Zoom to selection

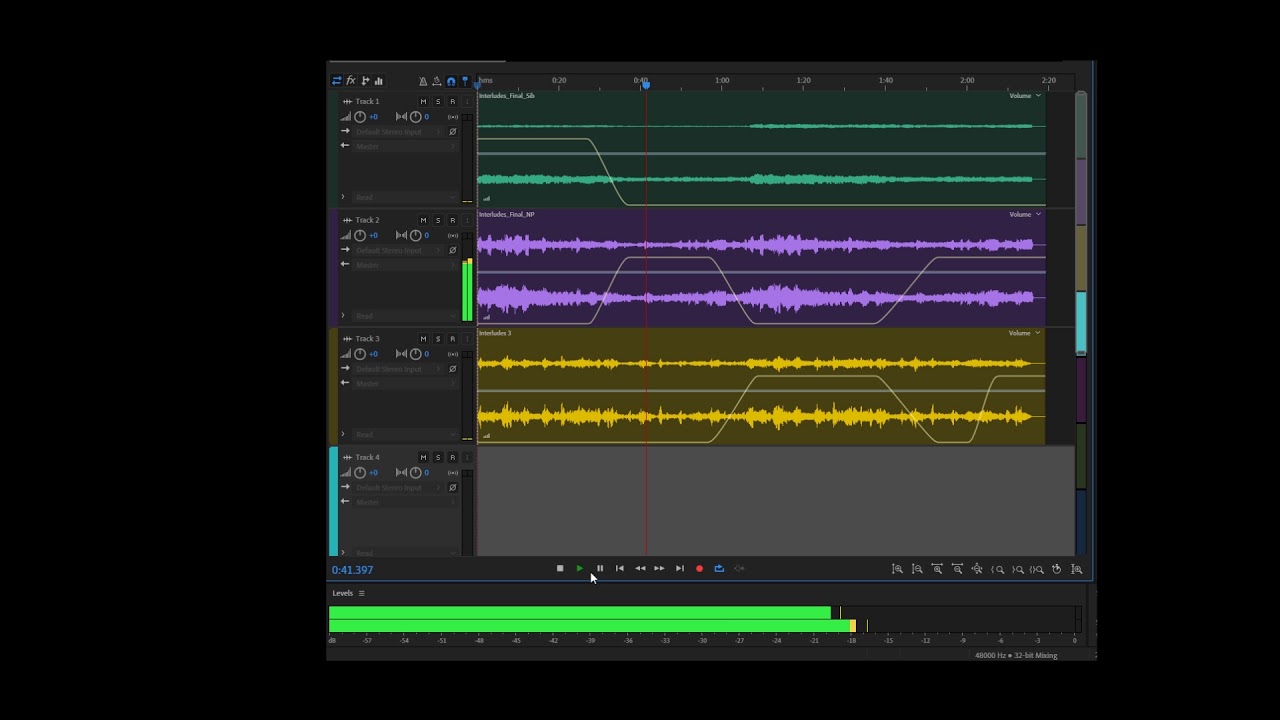(x=1037, y=569)
